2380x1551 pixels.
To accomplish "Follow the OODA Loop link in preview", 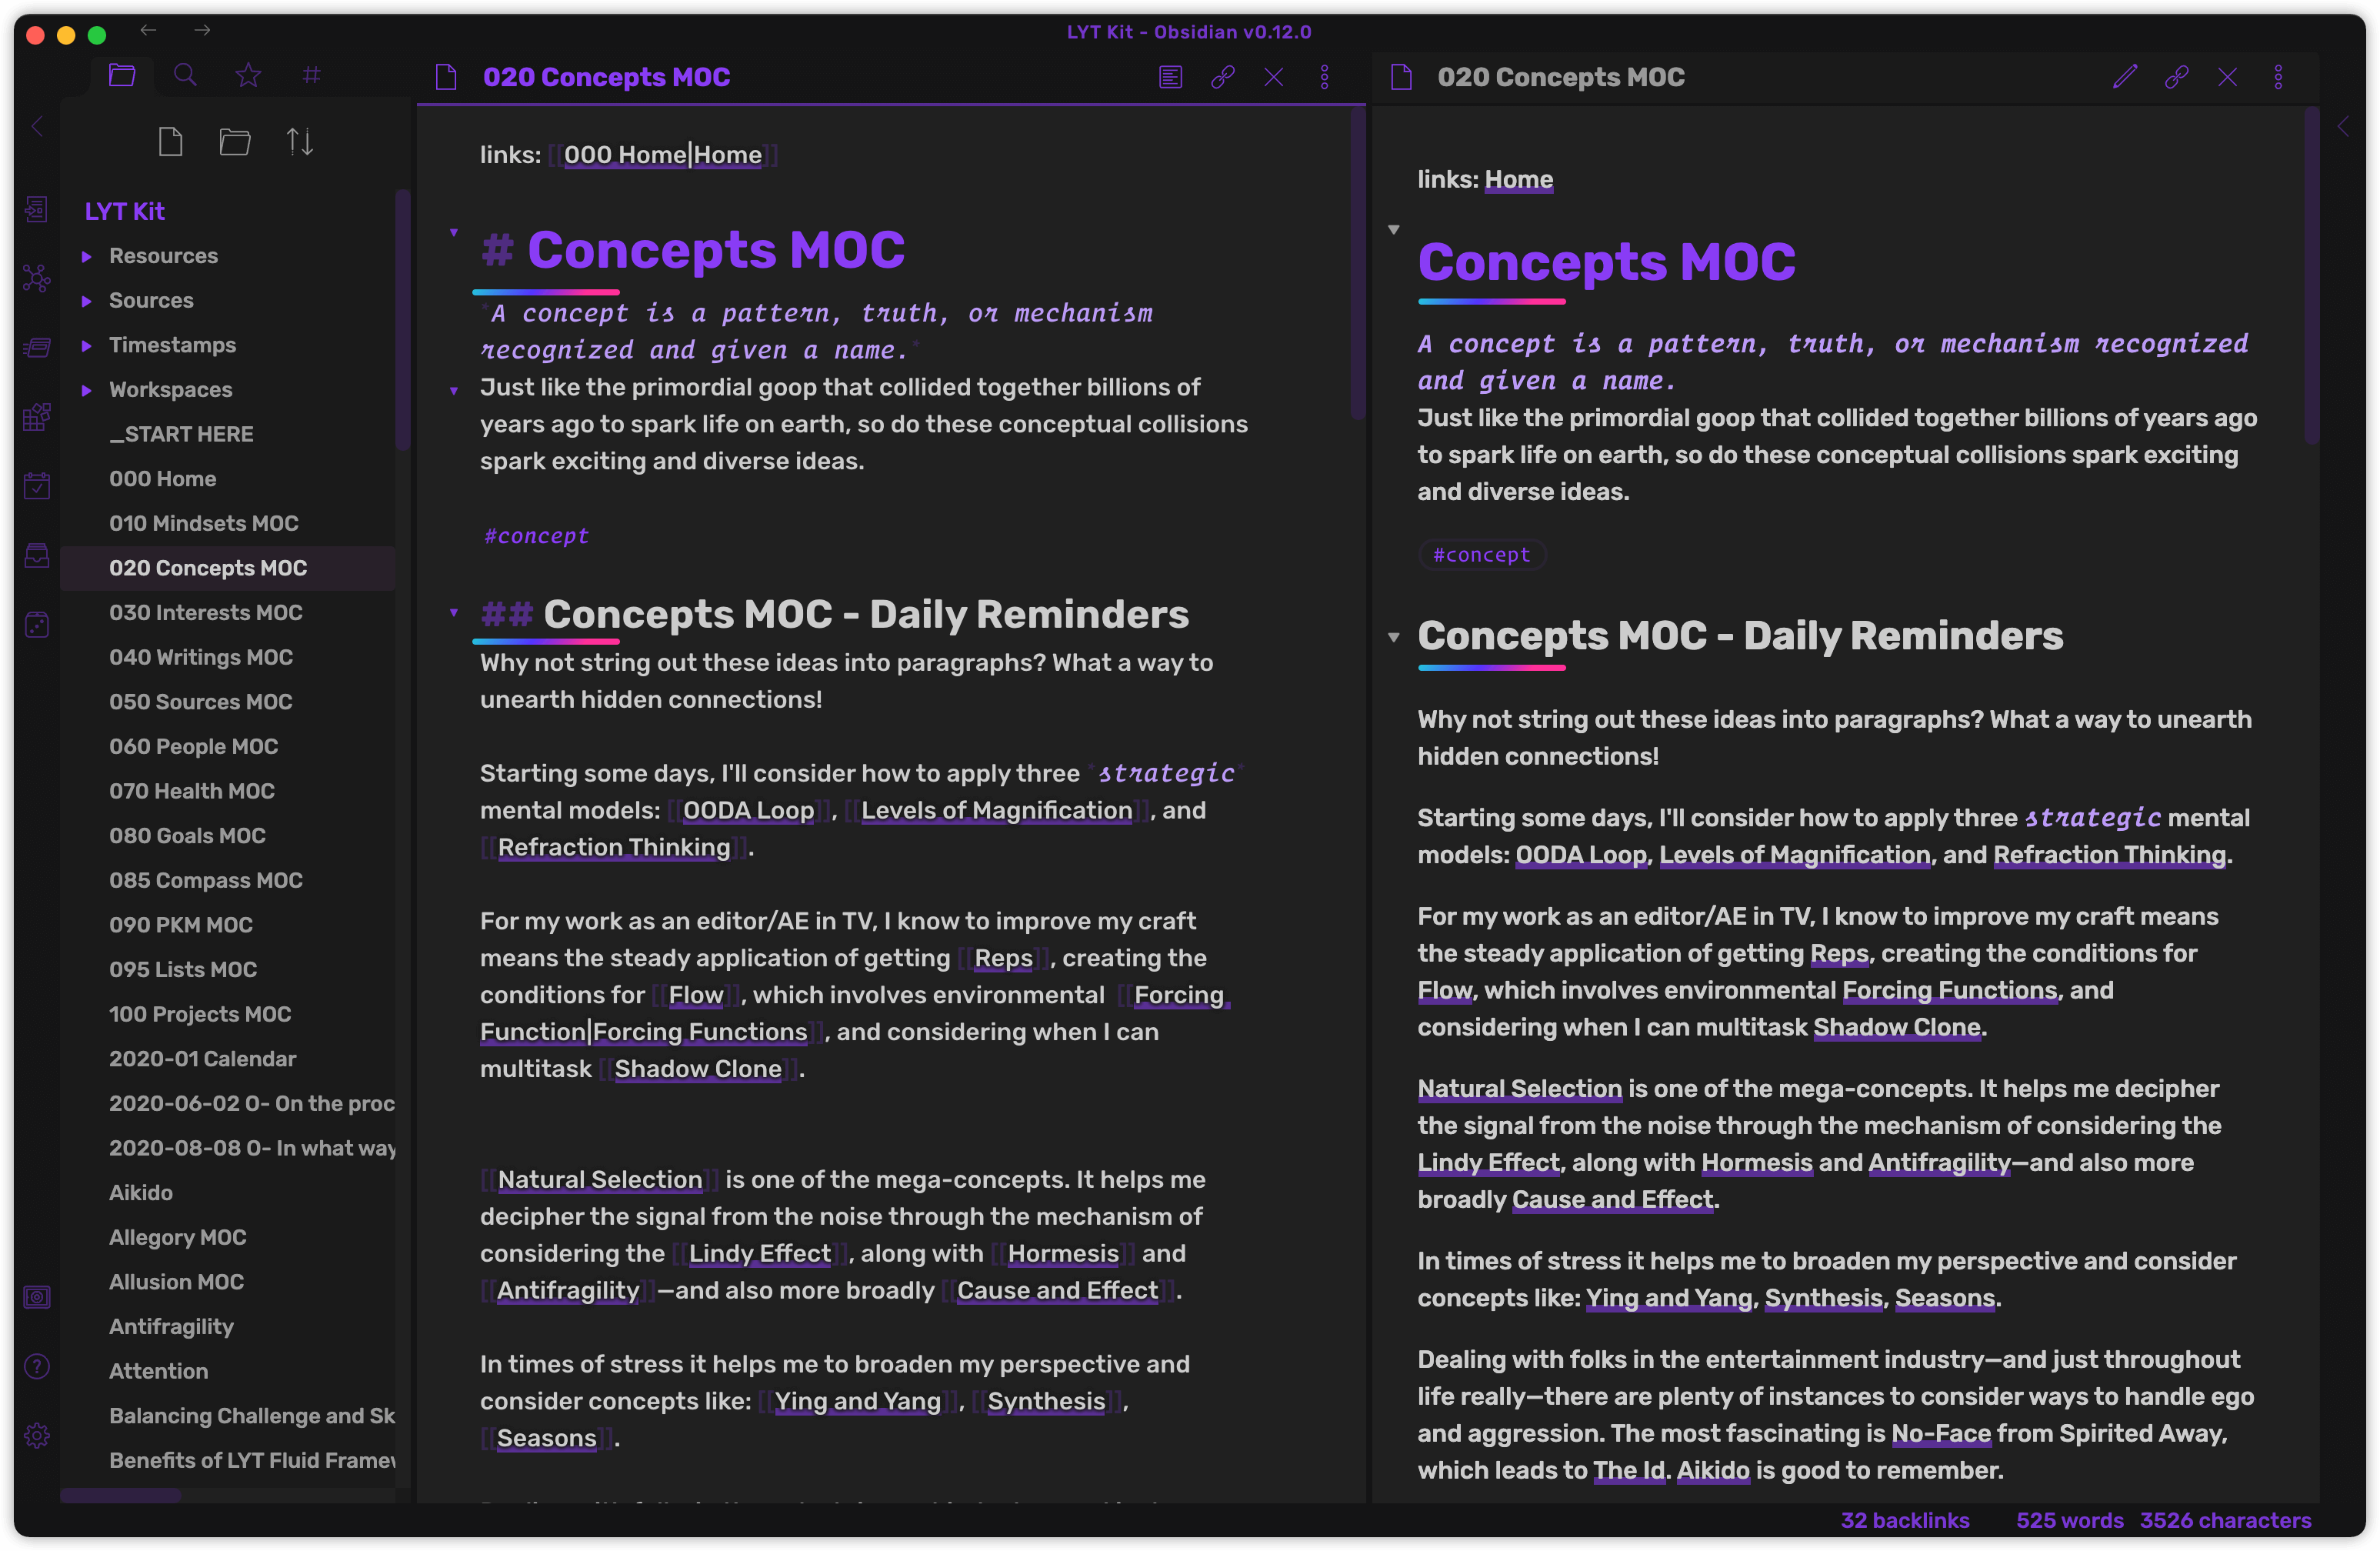I will [1580, 855].
